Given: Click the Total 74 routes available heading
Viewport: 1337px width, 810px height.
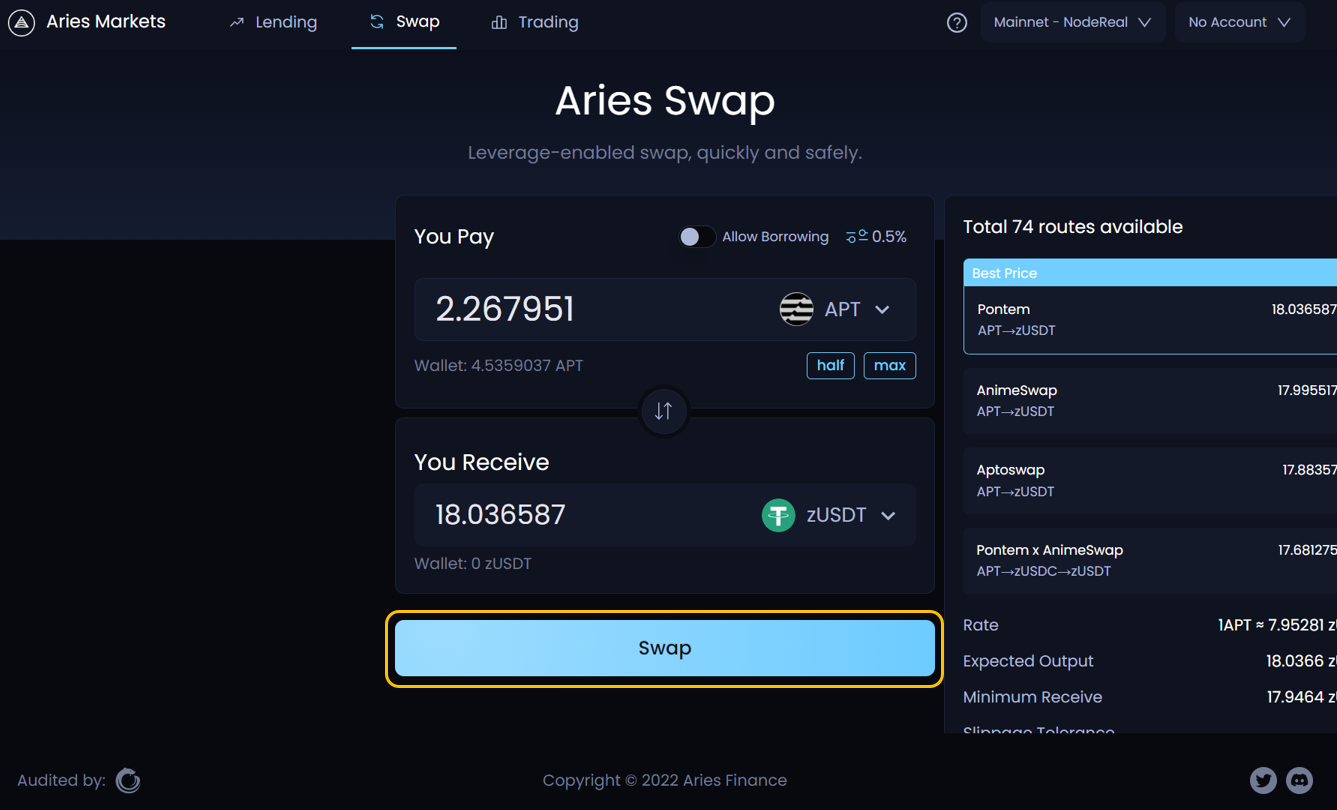Looking at the screenshot, I should tap(1073, 227).
